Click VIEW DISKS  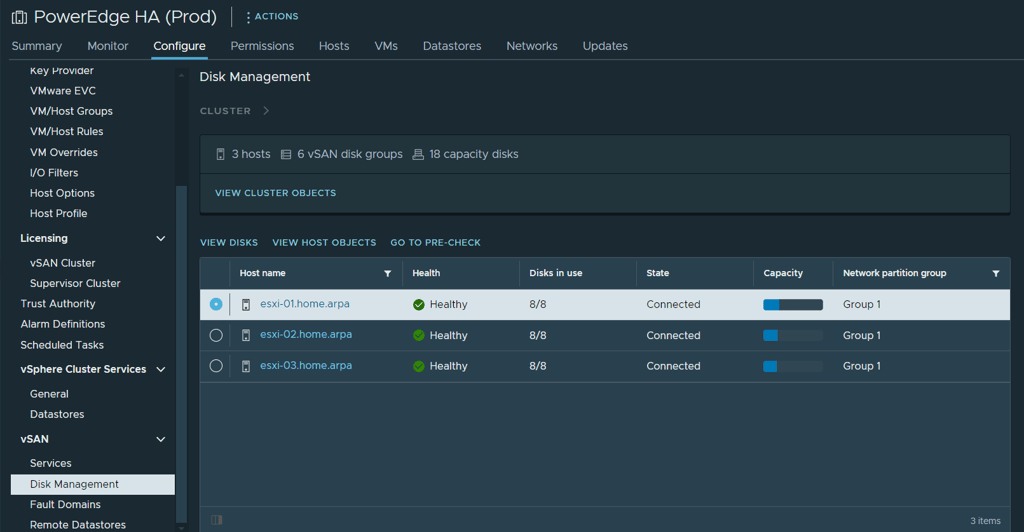[x=229, y=242]
